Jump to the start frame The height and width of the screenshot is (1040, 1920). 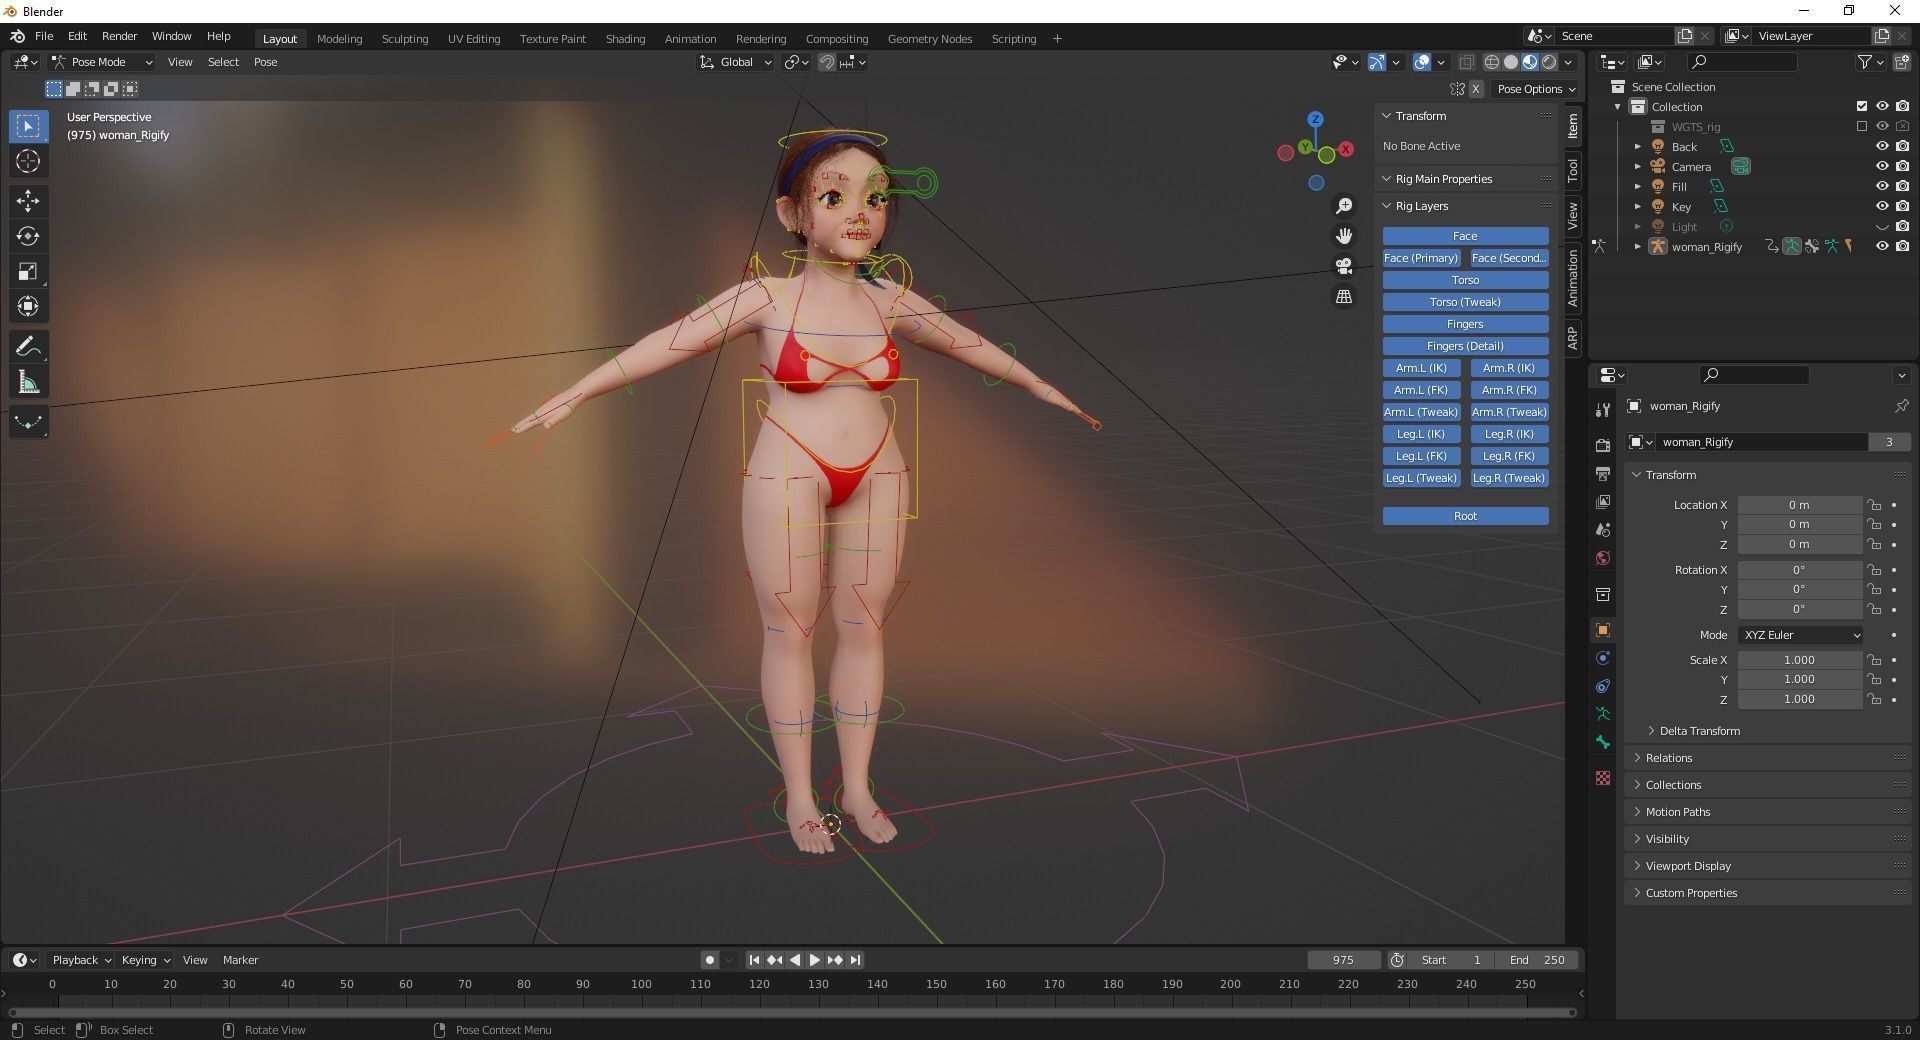754,960
